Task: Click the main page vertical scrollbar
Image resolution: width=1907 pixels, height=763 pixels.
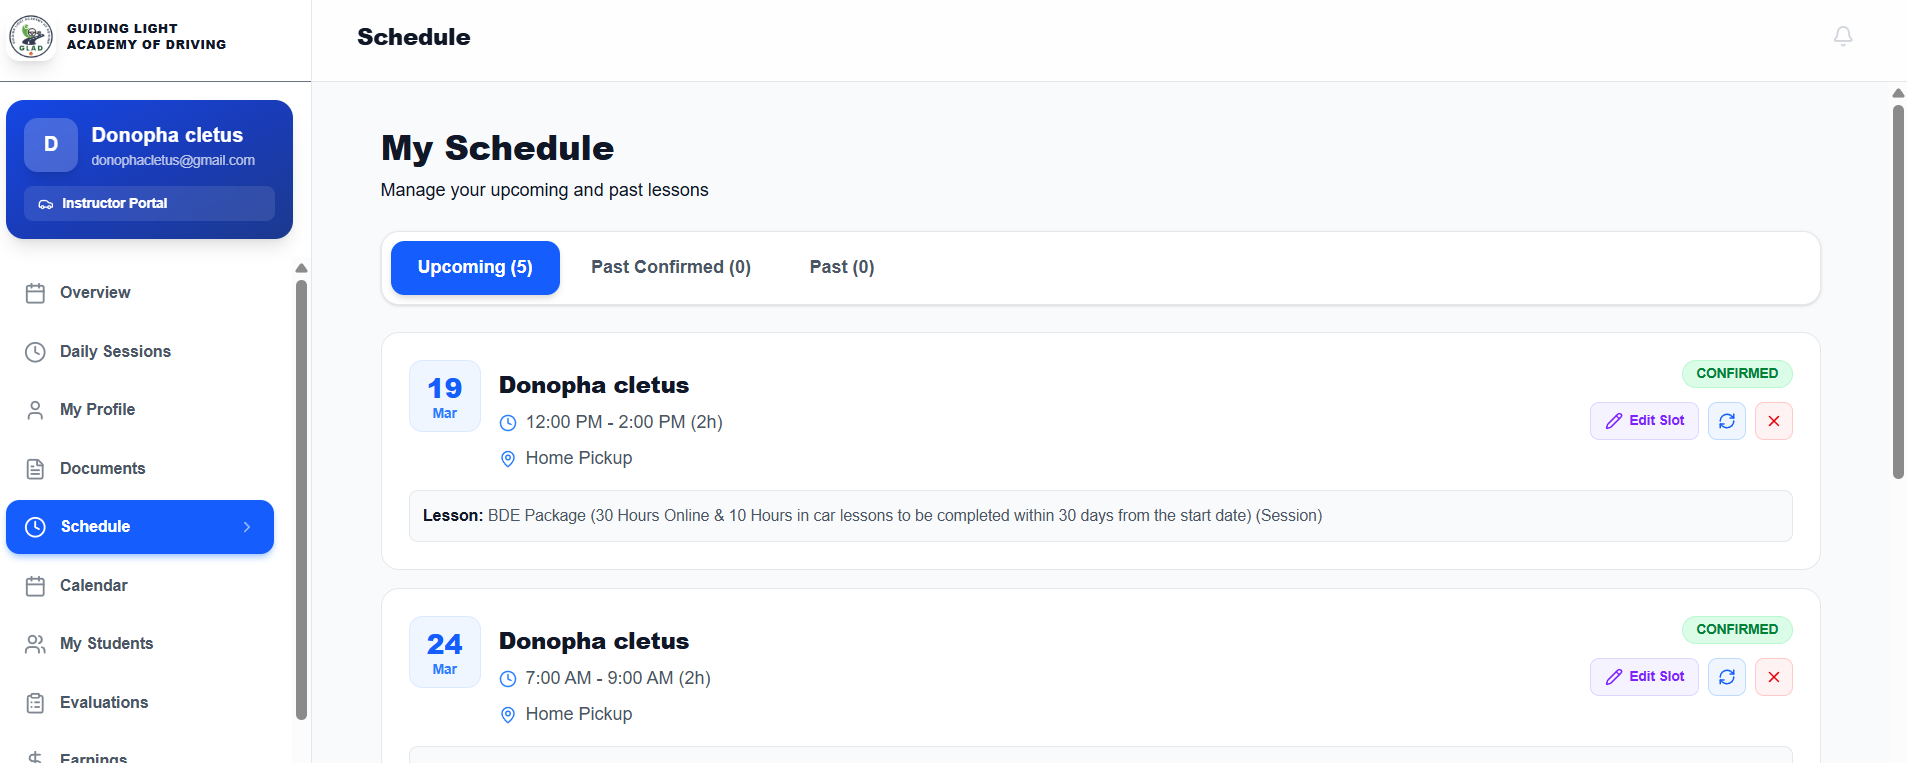Action: pos(1897,290)
